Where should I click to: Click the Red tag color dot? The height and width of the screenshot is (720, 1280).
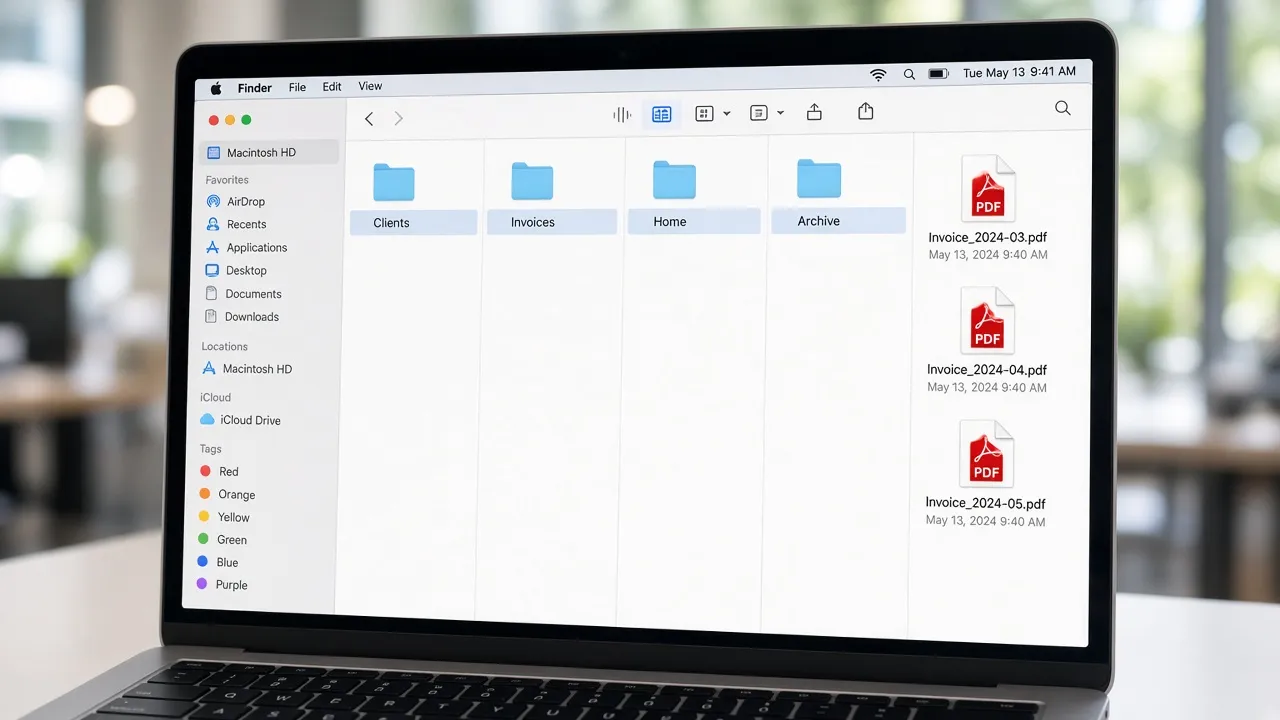205,471
